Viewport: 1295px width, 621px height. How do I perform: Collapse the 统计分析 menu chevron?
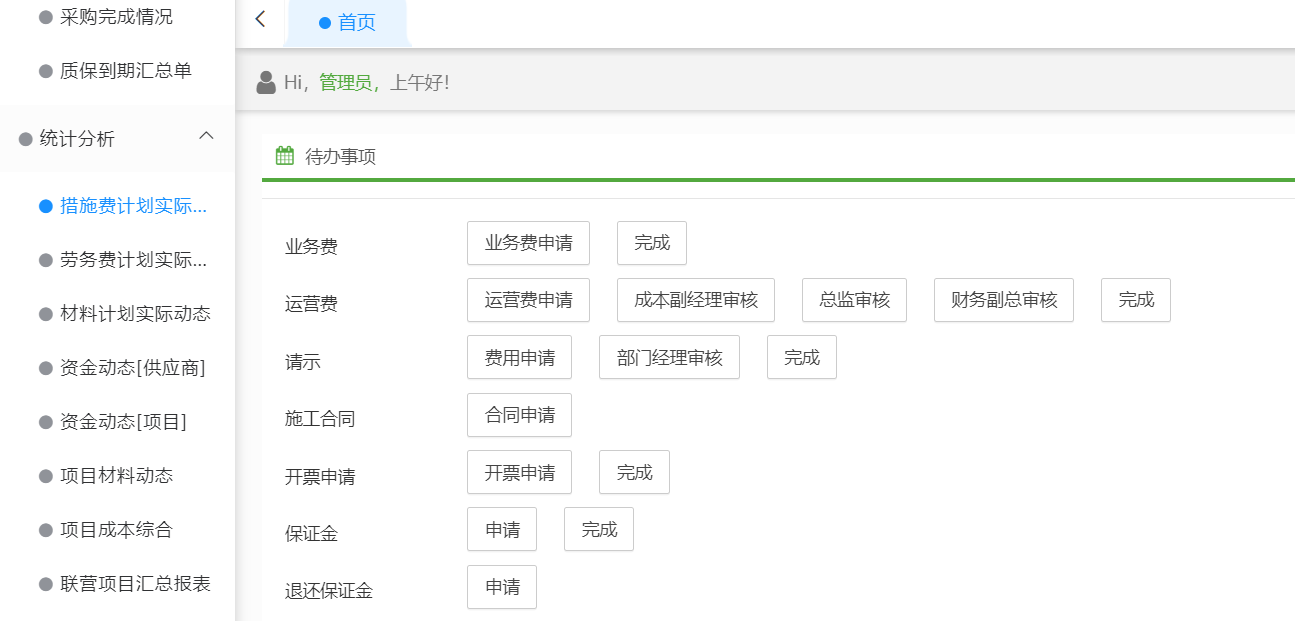[206, 136]
